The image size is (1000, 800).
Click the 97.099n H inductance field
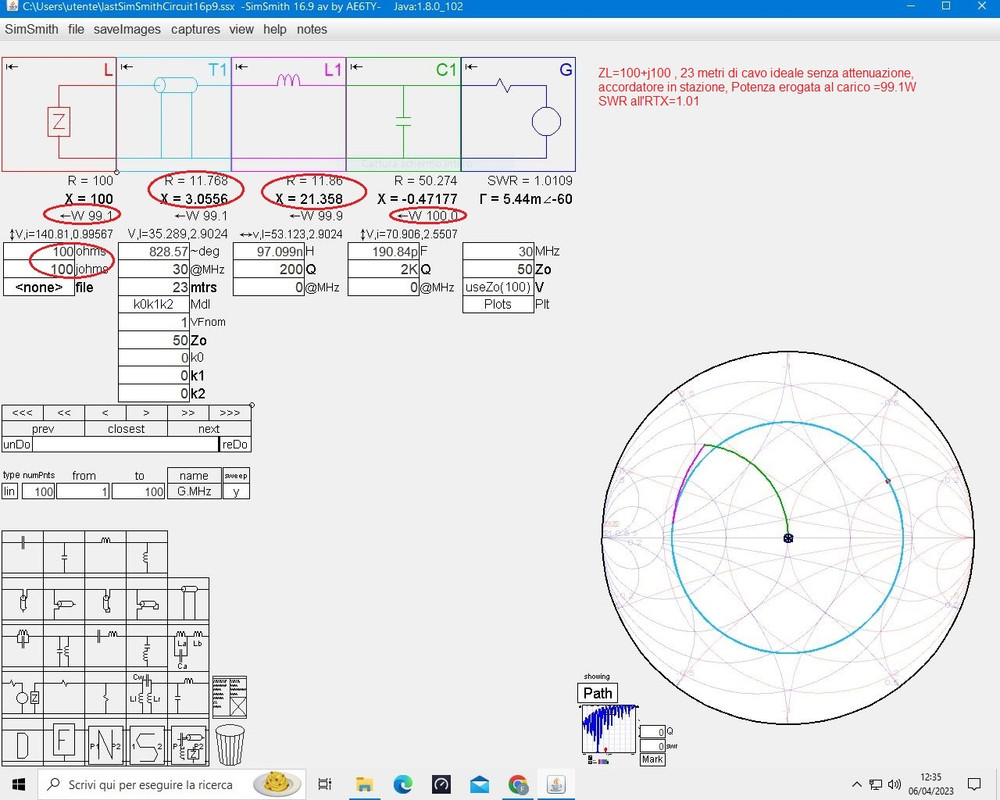tap(268, 251)
